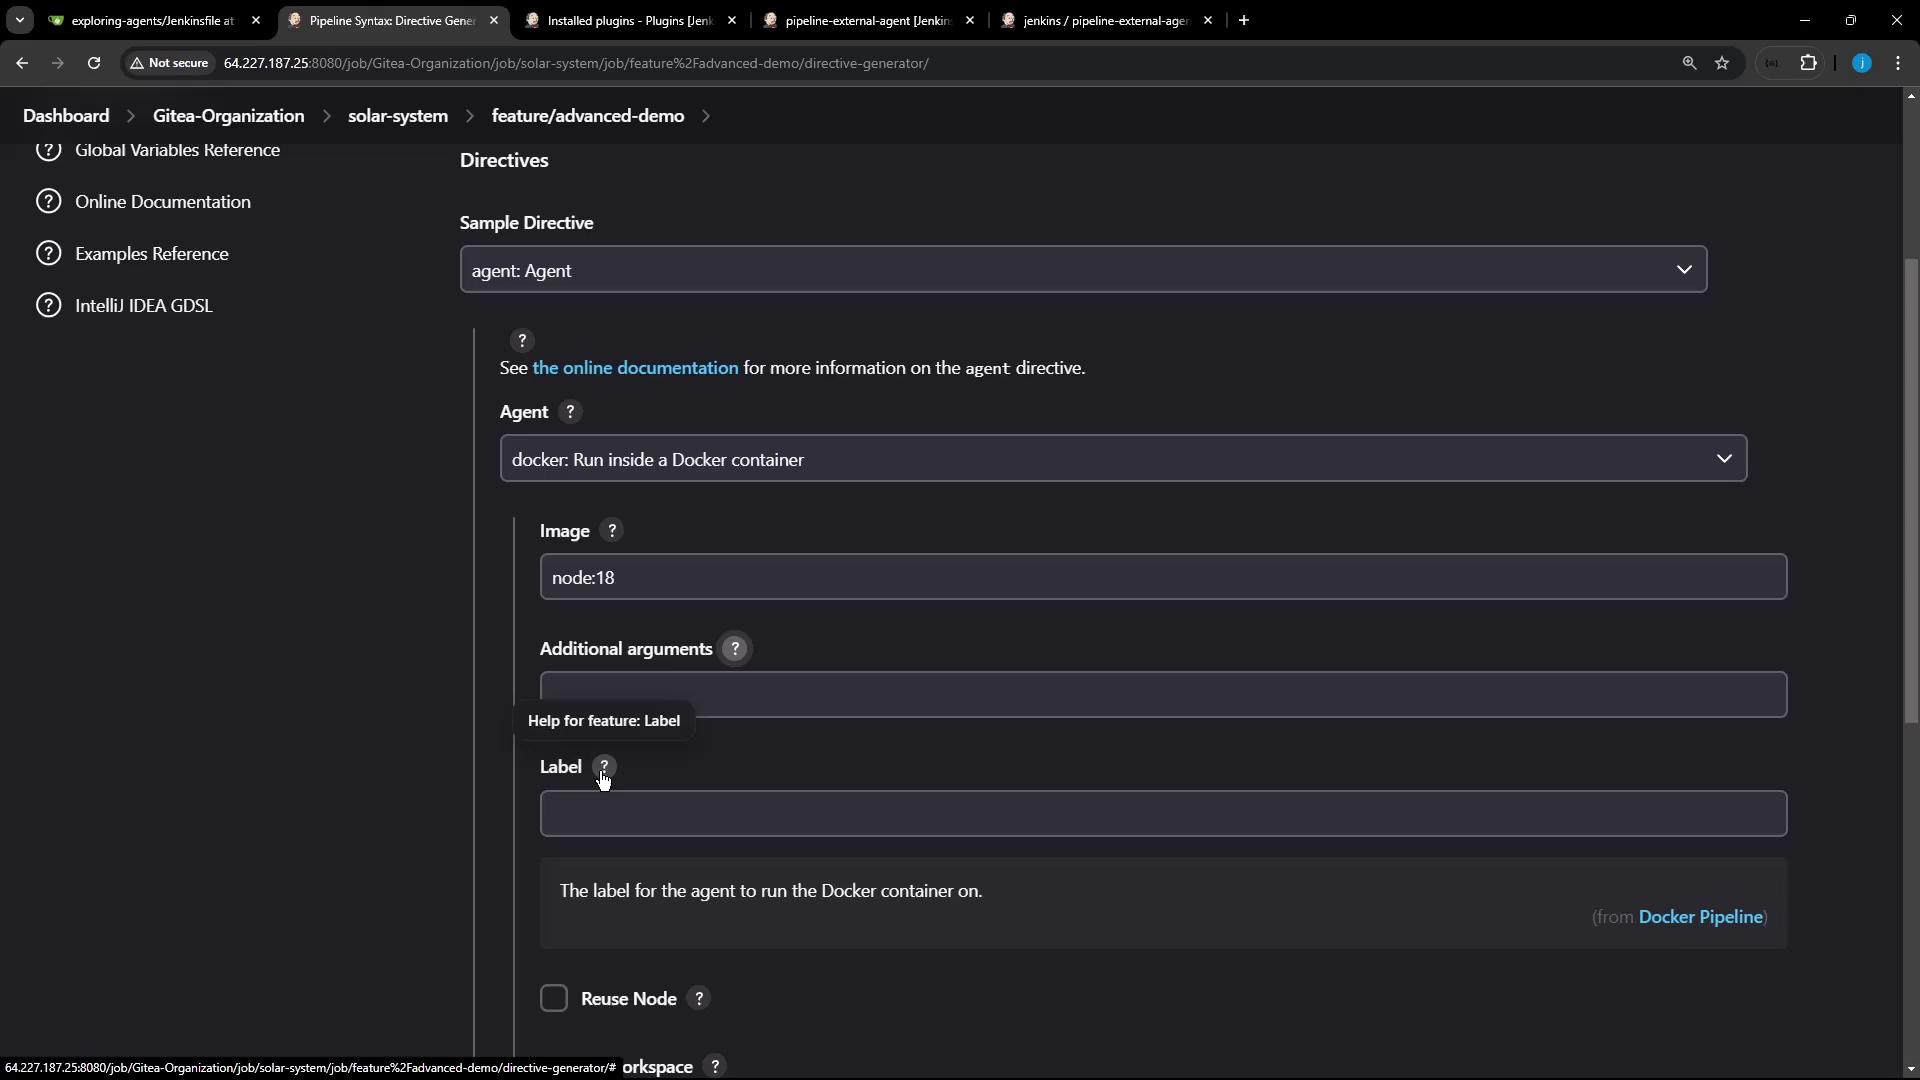Open the online documentation link
Screen dimensions: 1920x1080
click(x=635, y=368)
